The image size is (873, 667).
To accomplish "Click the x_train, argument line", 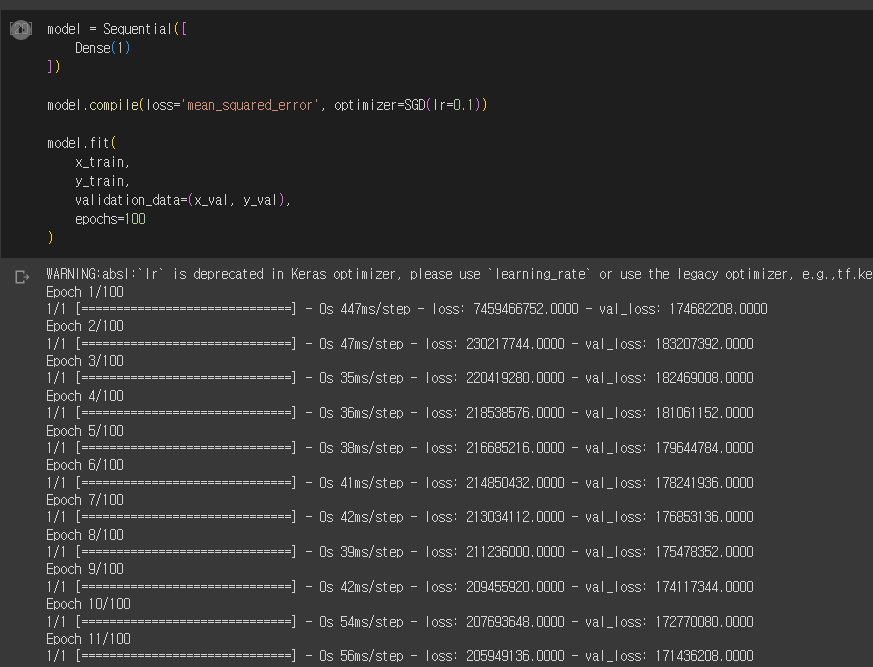I will [102, 162].
